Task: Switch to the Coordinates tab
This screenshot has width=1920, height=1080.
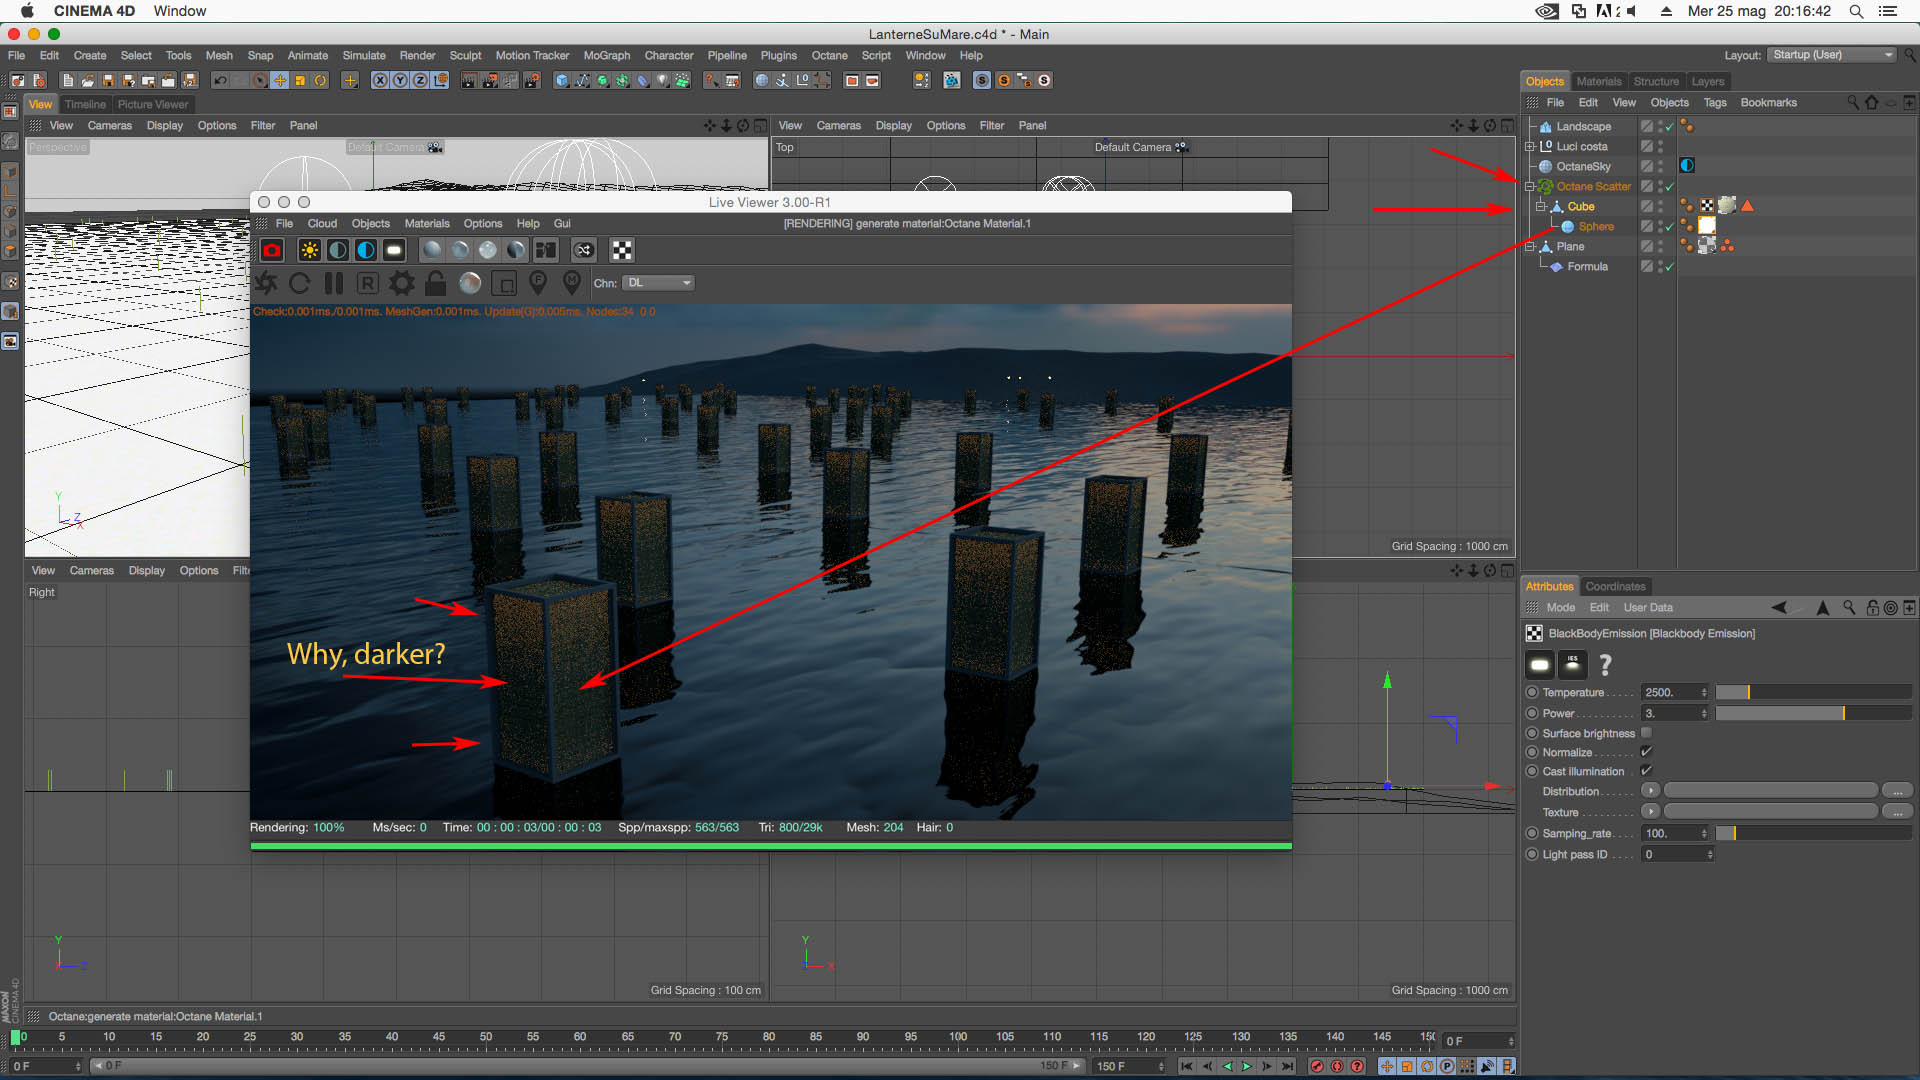Action: pyautogui.click(x=1614, y=587)
